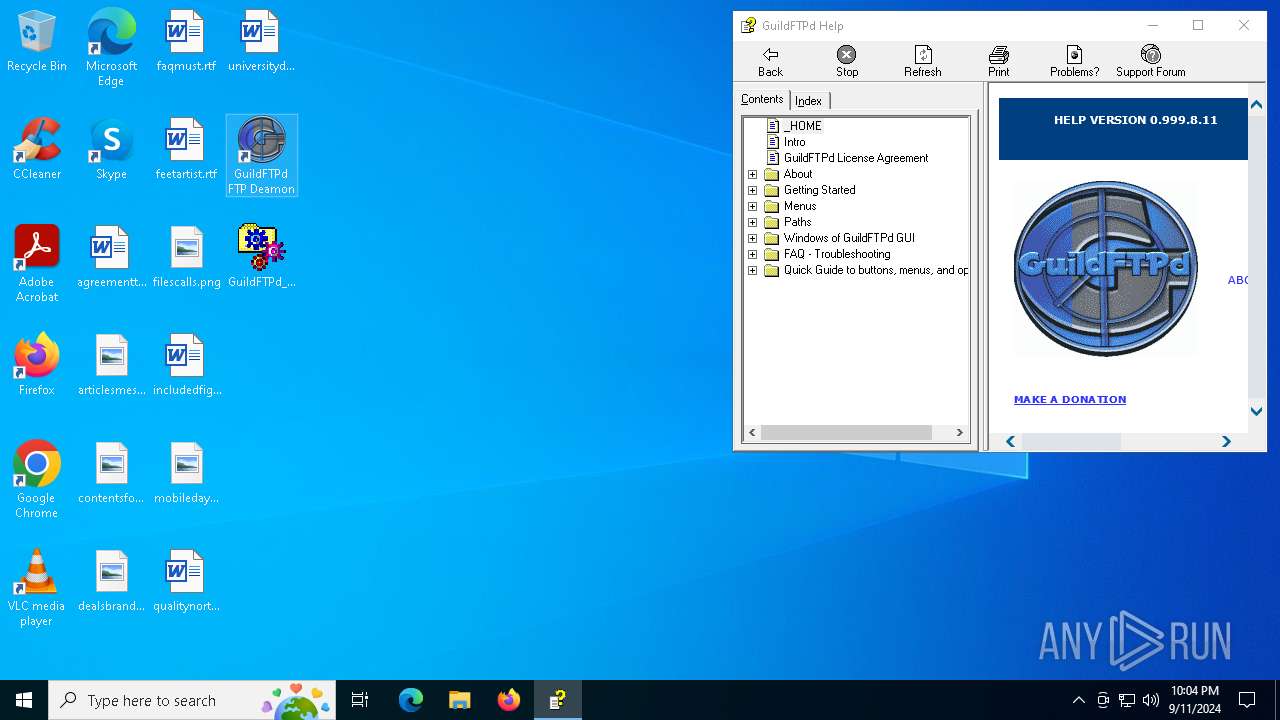The image size is (1280, 720).
Task: Open Task View from the taskbar
Action: point(360,700)
